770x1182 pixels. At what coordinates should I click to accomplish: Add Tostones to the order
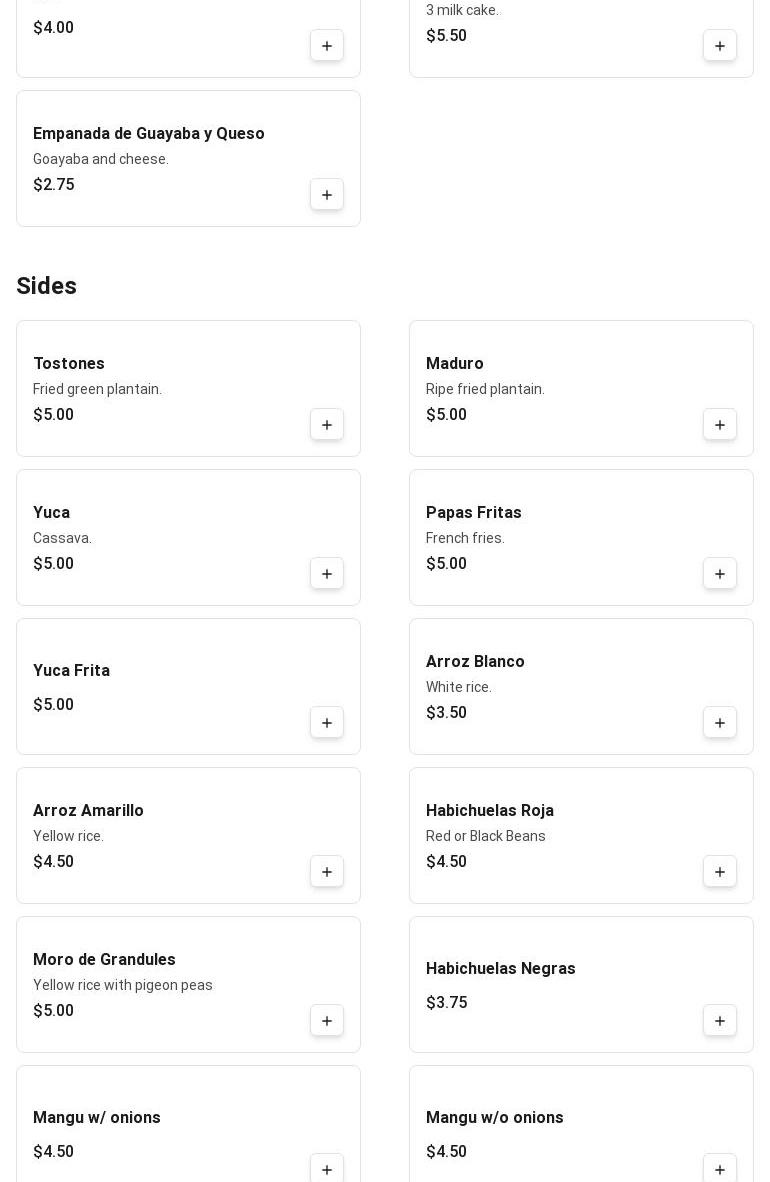pyautogui.click(x=327, y=425)
